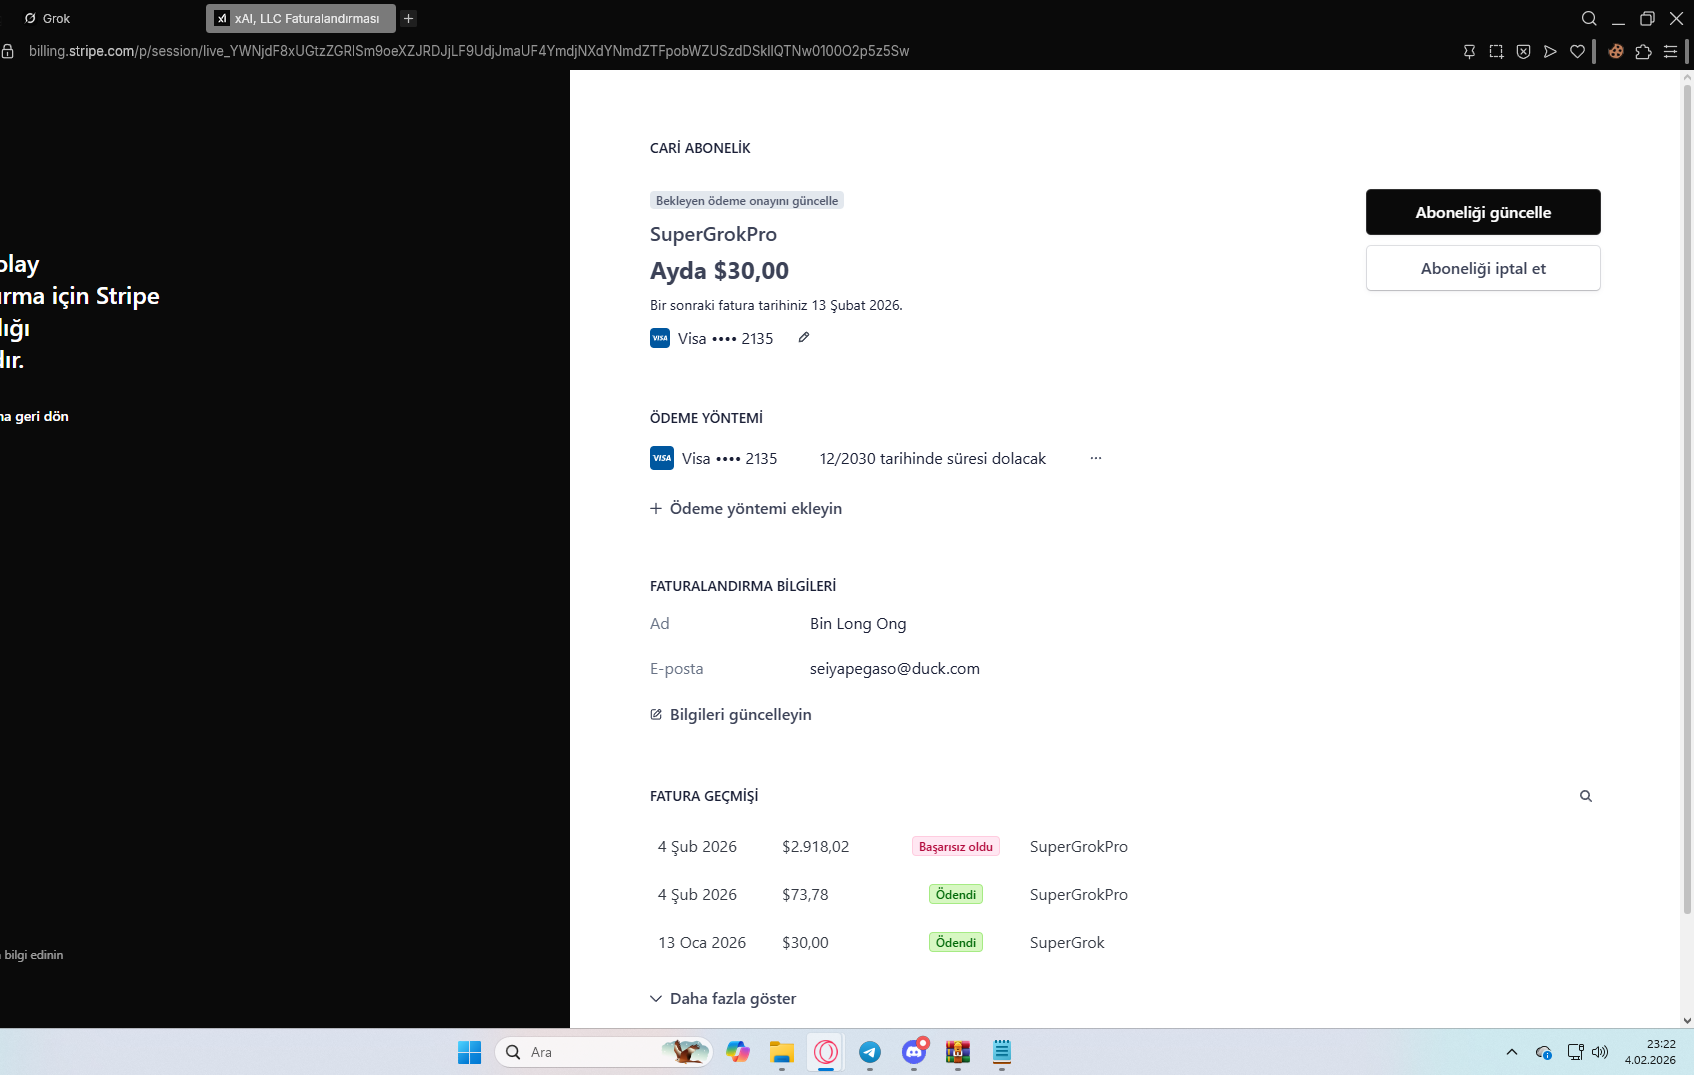
Task: Click the pencil icon beside Visa 2135
Action: [803, 338]
